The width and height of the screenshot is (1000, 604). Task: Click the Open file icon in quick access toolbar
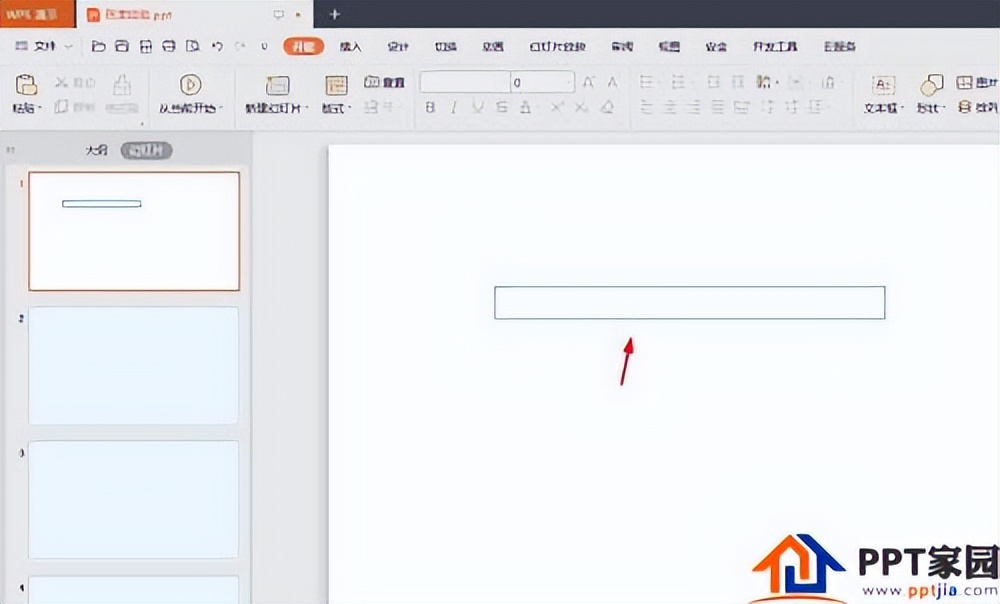coord(98,46)
